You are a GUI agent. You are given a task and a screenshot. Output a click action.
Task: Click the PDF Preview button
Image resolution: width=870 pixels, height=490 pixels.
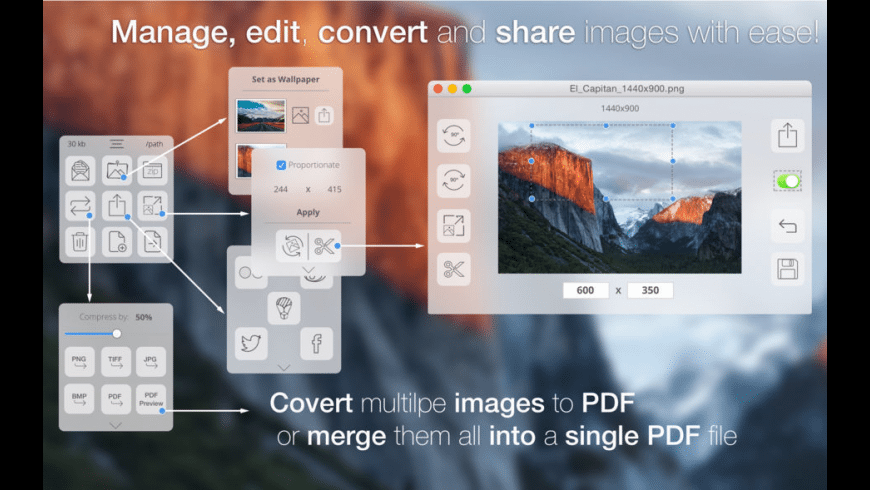[151, 399]
